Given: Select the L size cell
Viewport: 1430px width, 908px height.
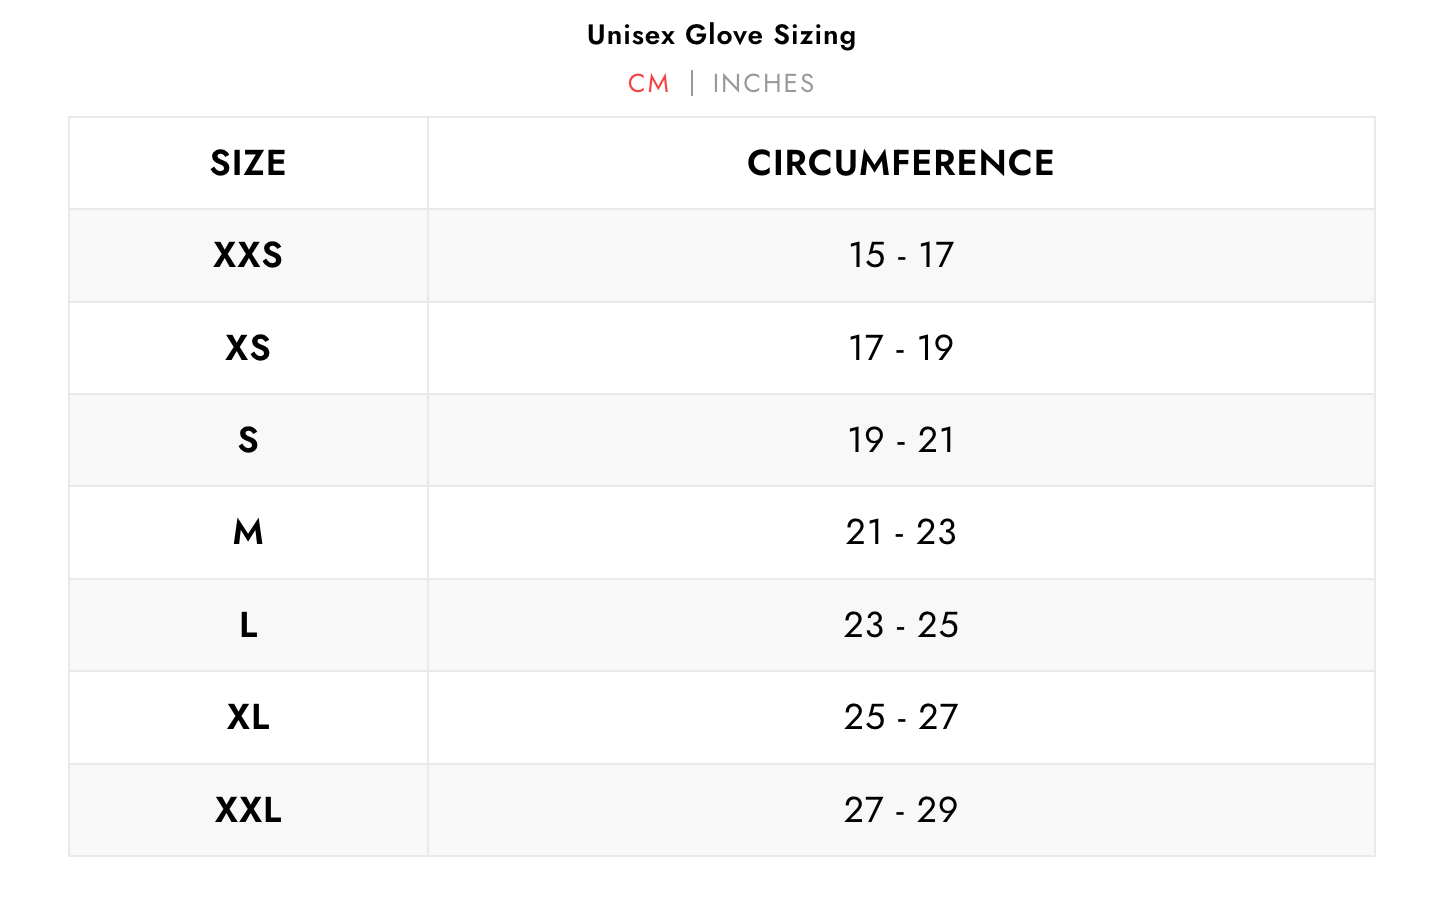Looking at the screenshot, I should 248,625.
